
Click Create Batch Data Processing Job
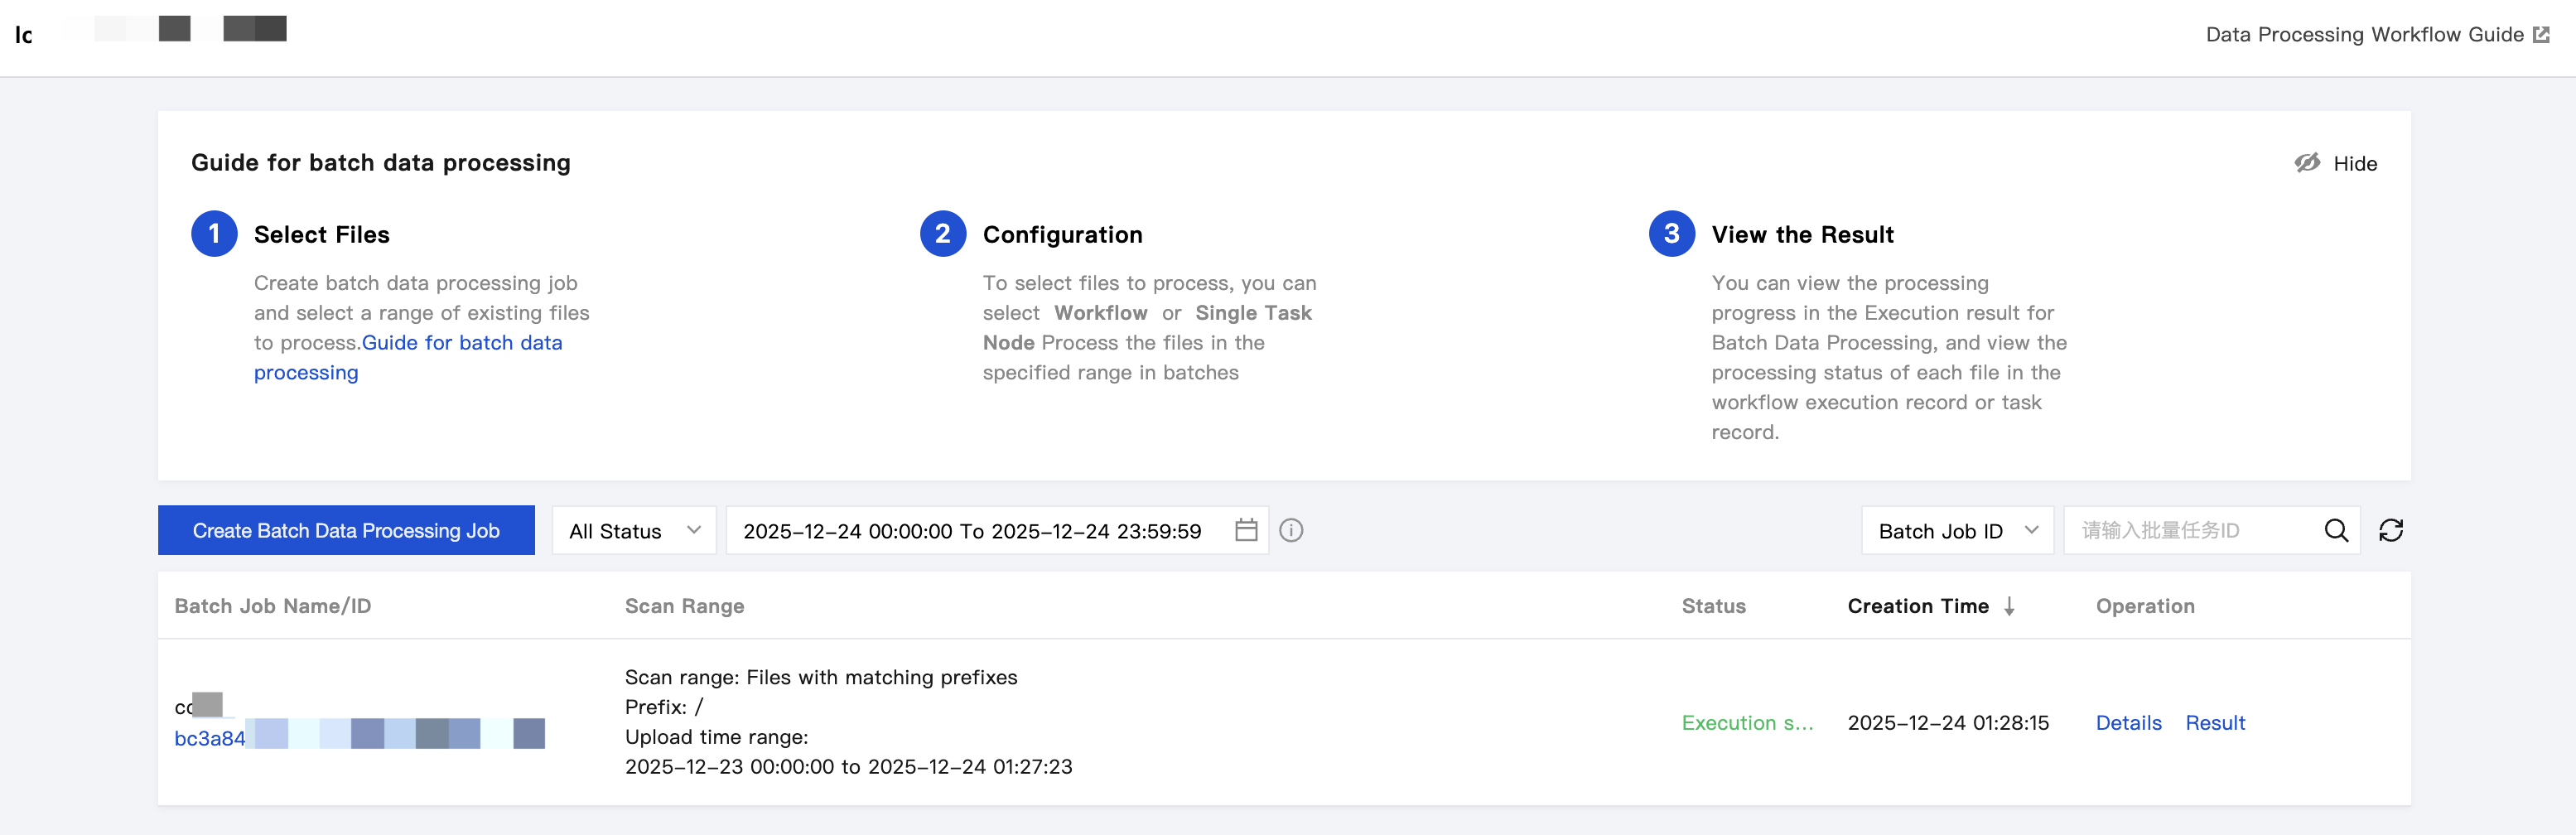click(x=346, y=530)
